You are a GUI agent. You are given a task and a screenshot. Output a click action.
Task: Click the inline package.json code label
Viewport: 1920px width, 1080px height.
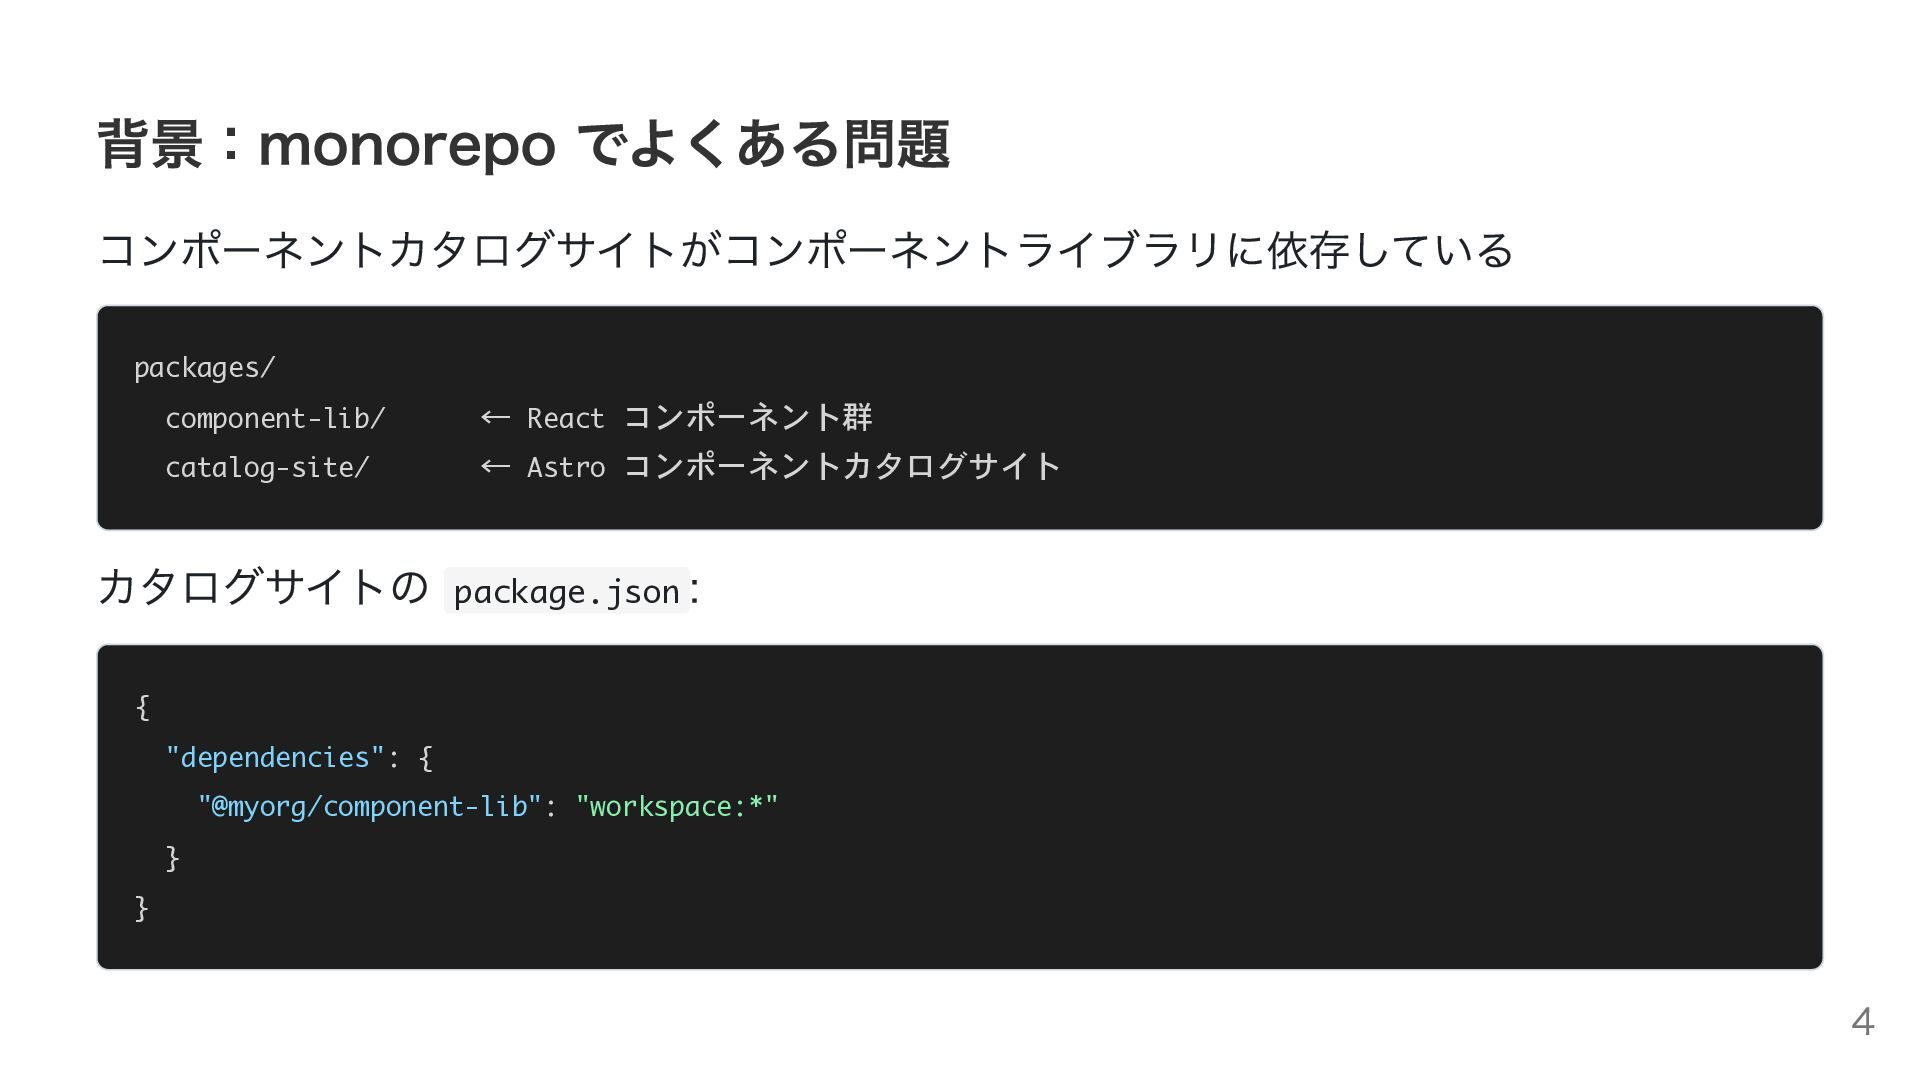[567, 591]
